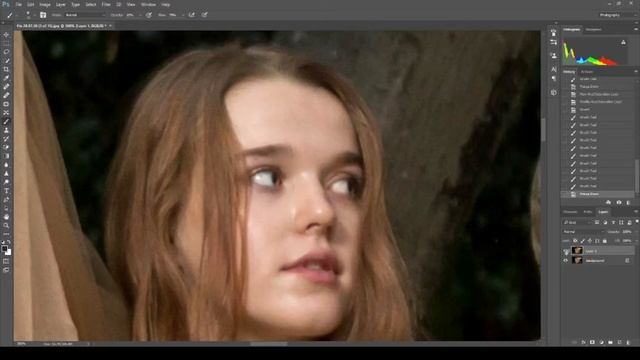Open the layer blend mode dropdown
Viewport: 640px width, 360px height.
tap(583, 232)
